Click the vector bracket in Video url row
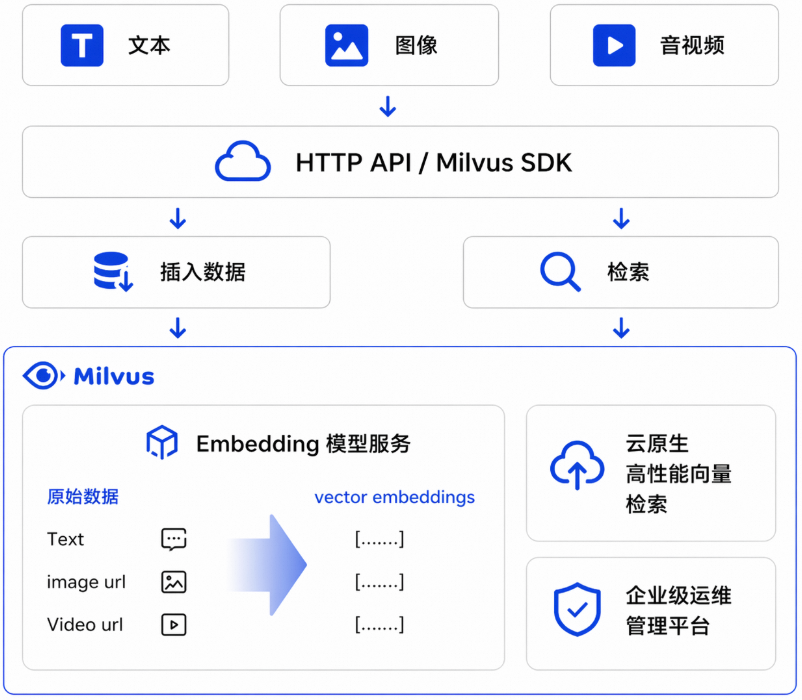The image size is (802, 700). 380,624
